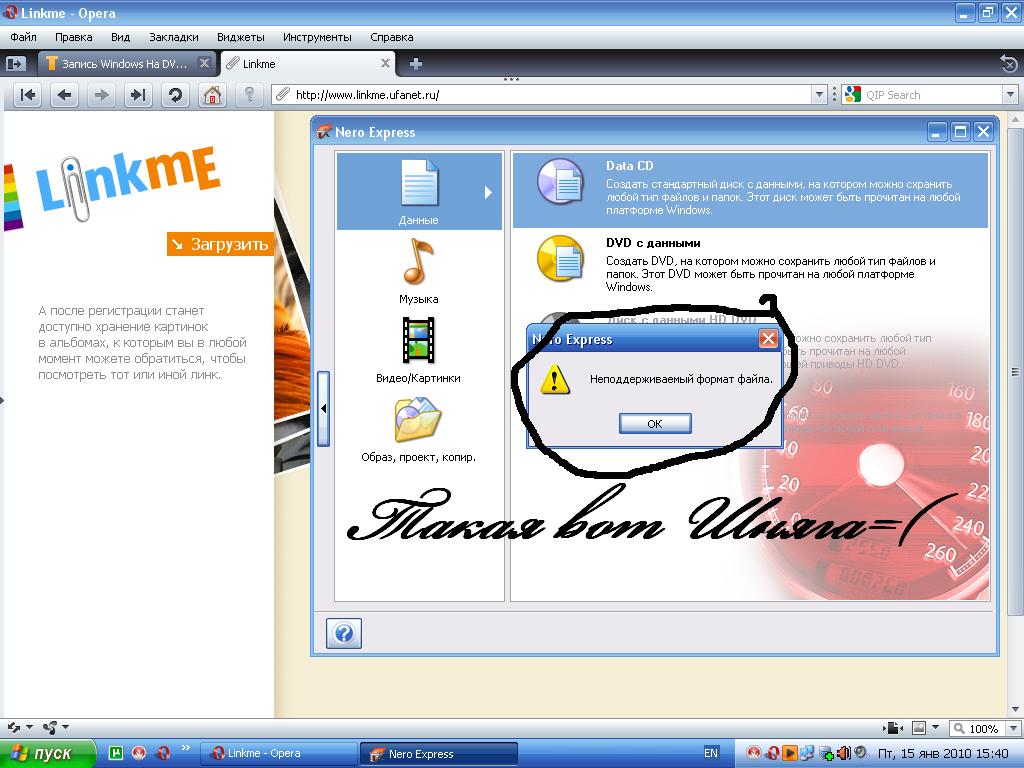Click the QIP Search field
This screenshot has height=768, width=1024.
tap(930, 95)
